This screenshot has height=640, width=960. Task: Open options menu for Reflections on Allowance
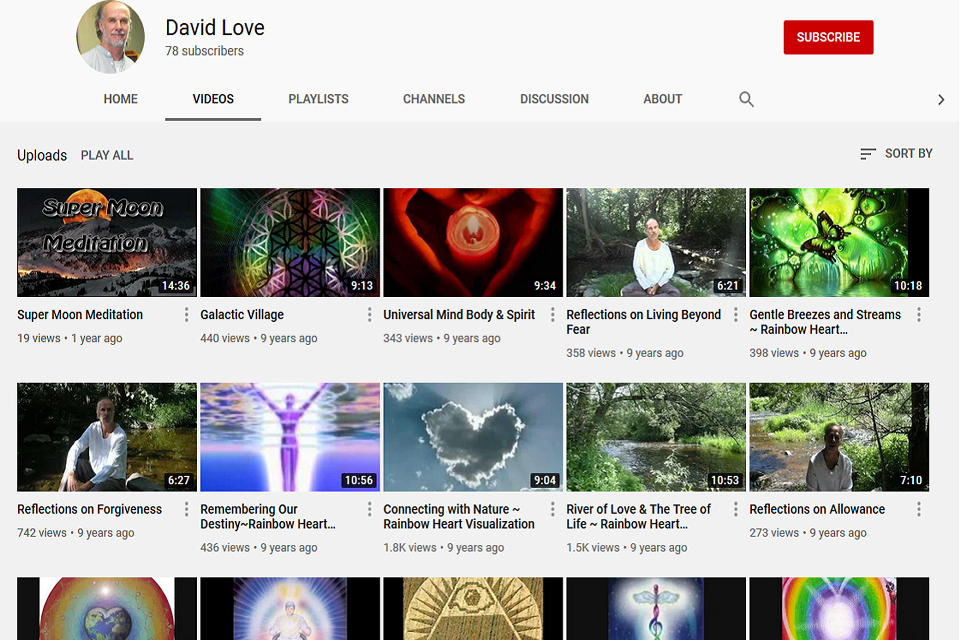918,510
